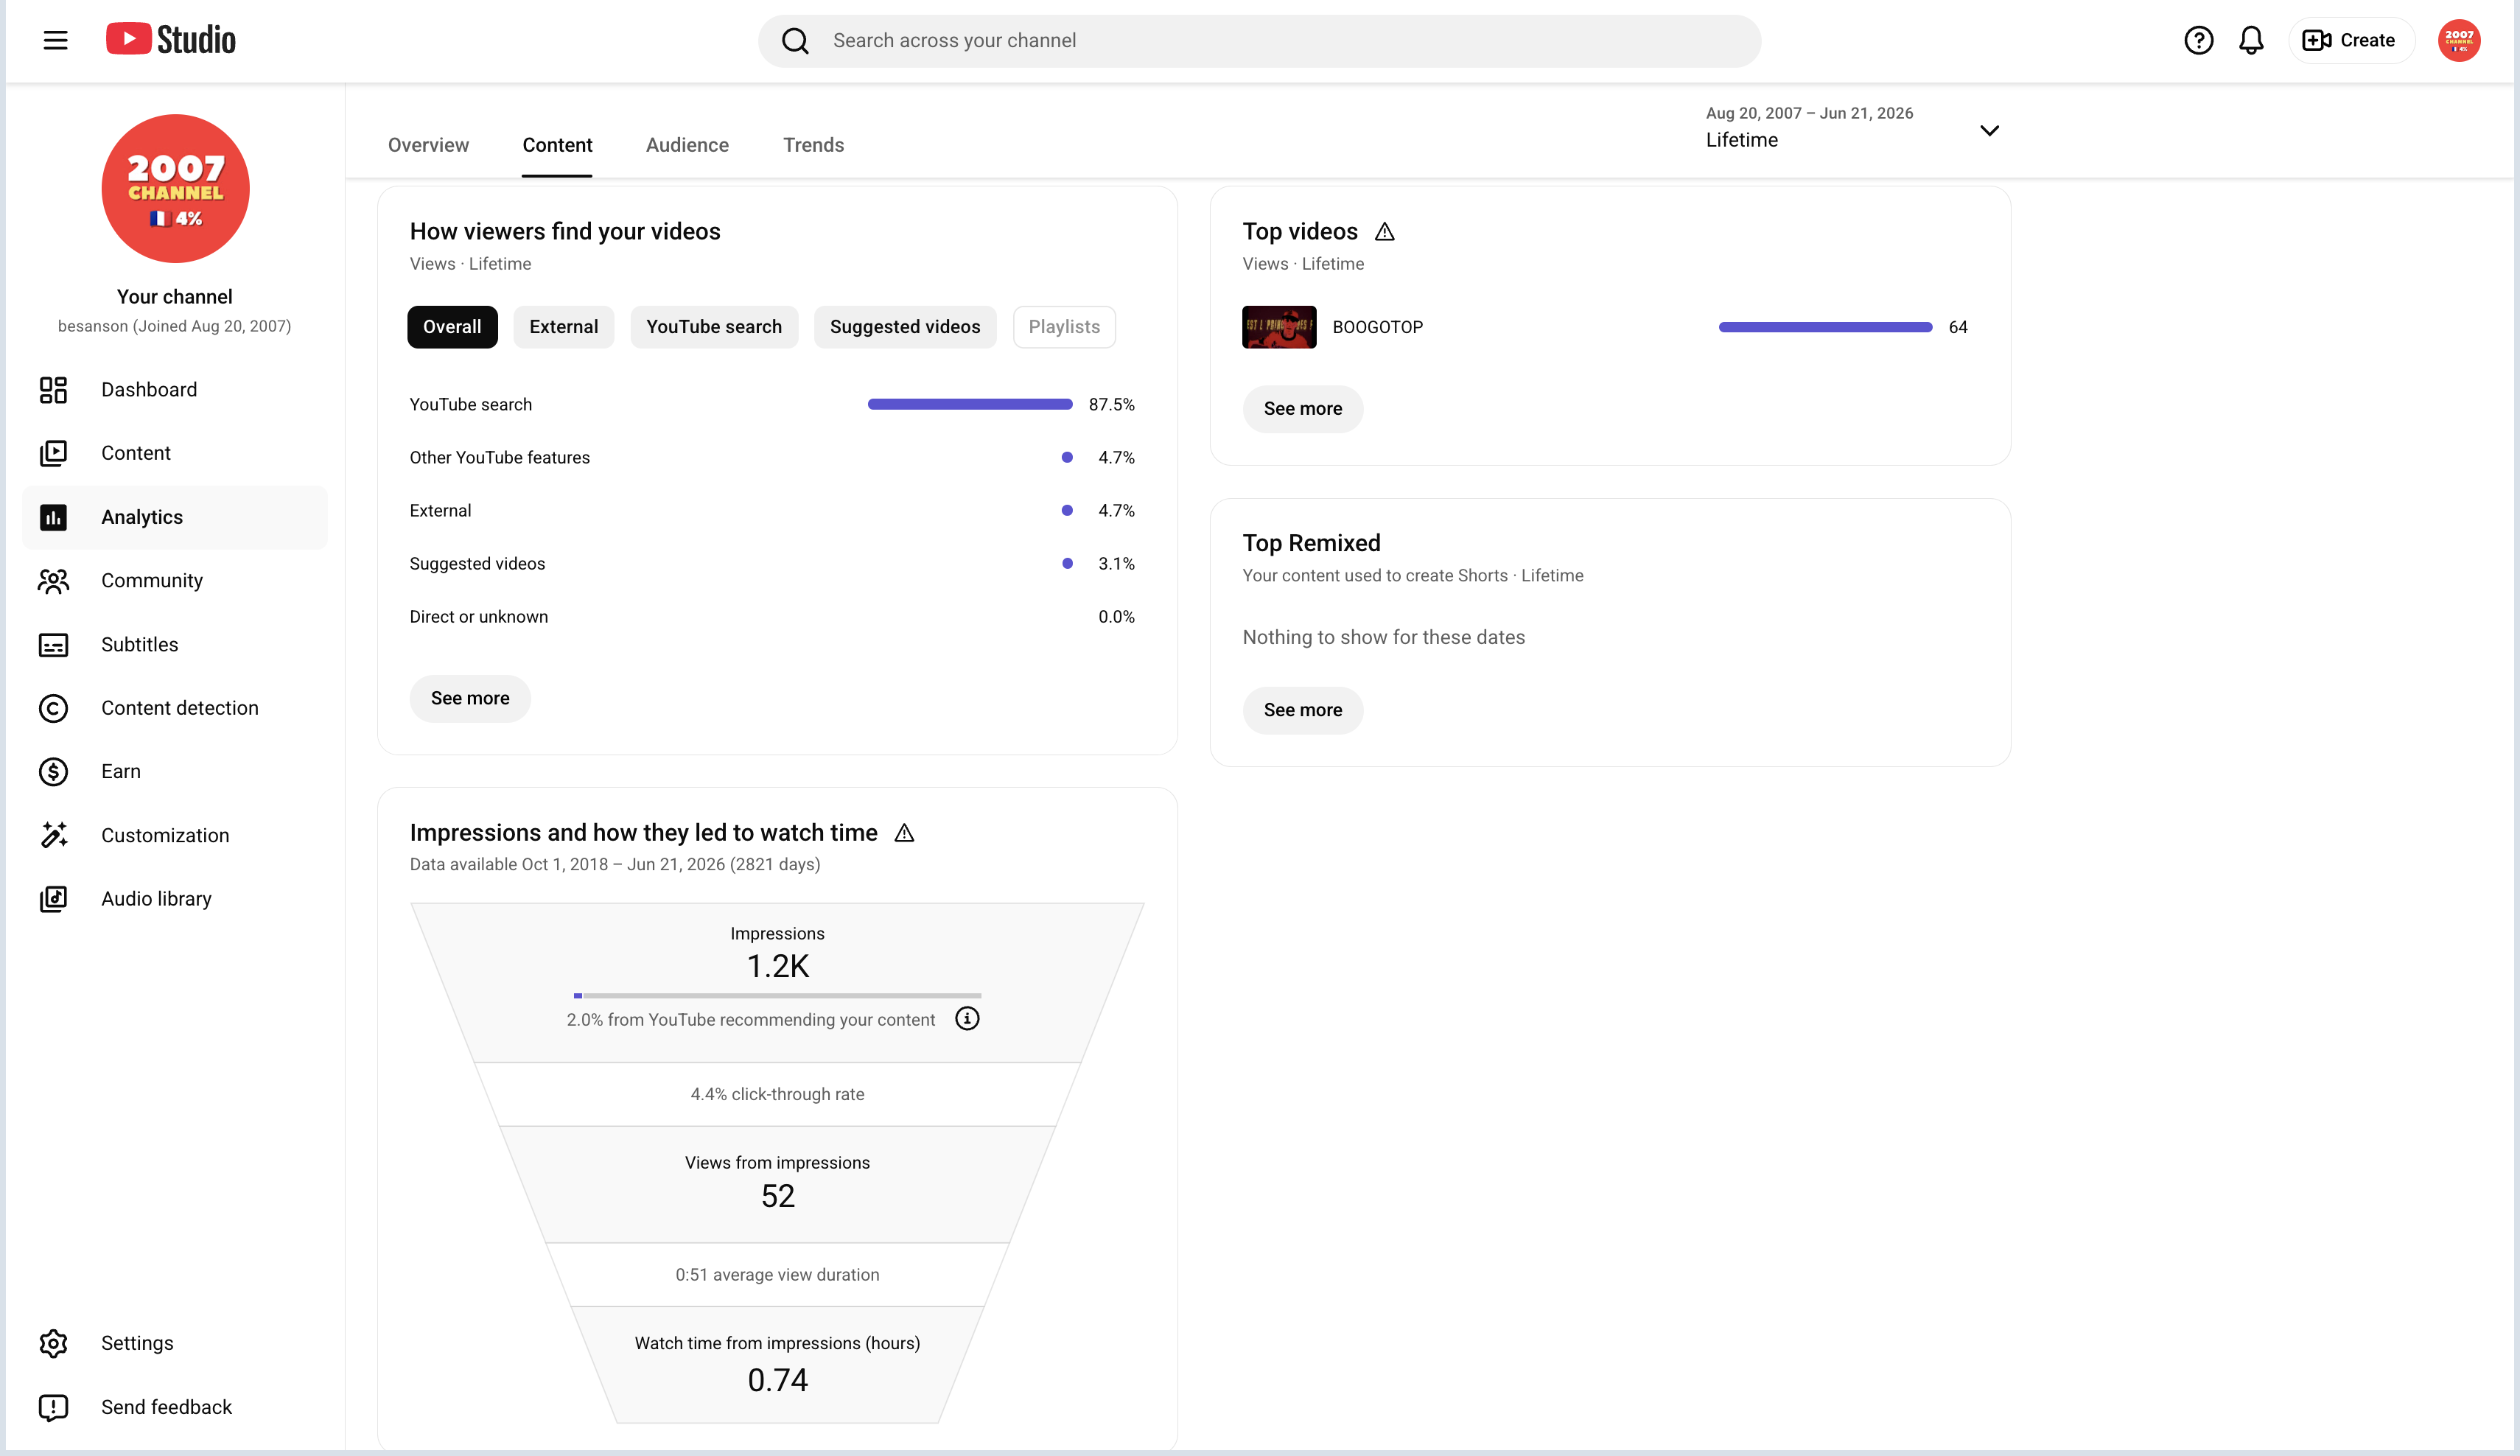
Task: Click See more under Top videos
Action: tap(1303, 408)
